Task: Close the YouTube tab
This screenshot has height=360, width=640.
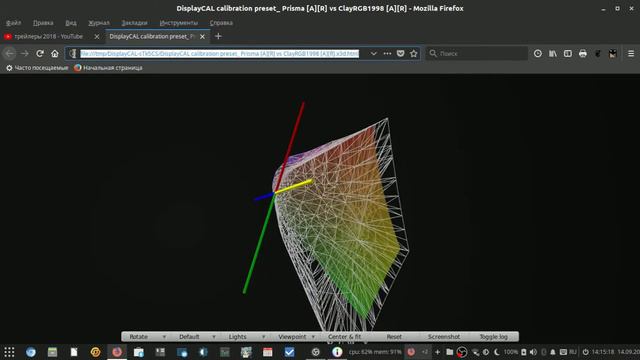Action: [x=97, y=36]
